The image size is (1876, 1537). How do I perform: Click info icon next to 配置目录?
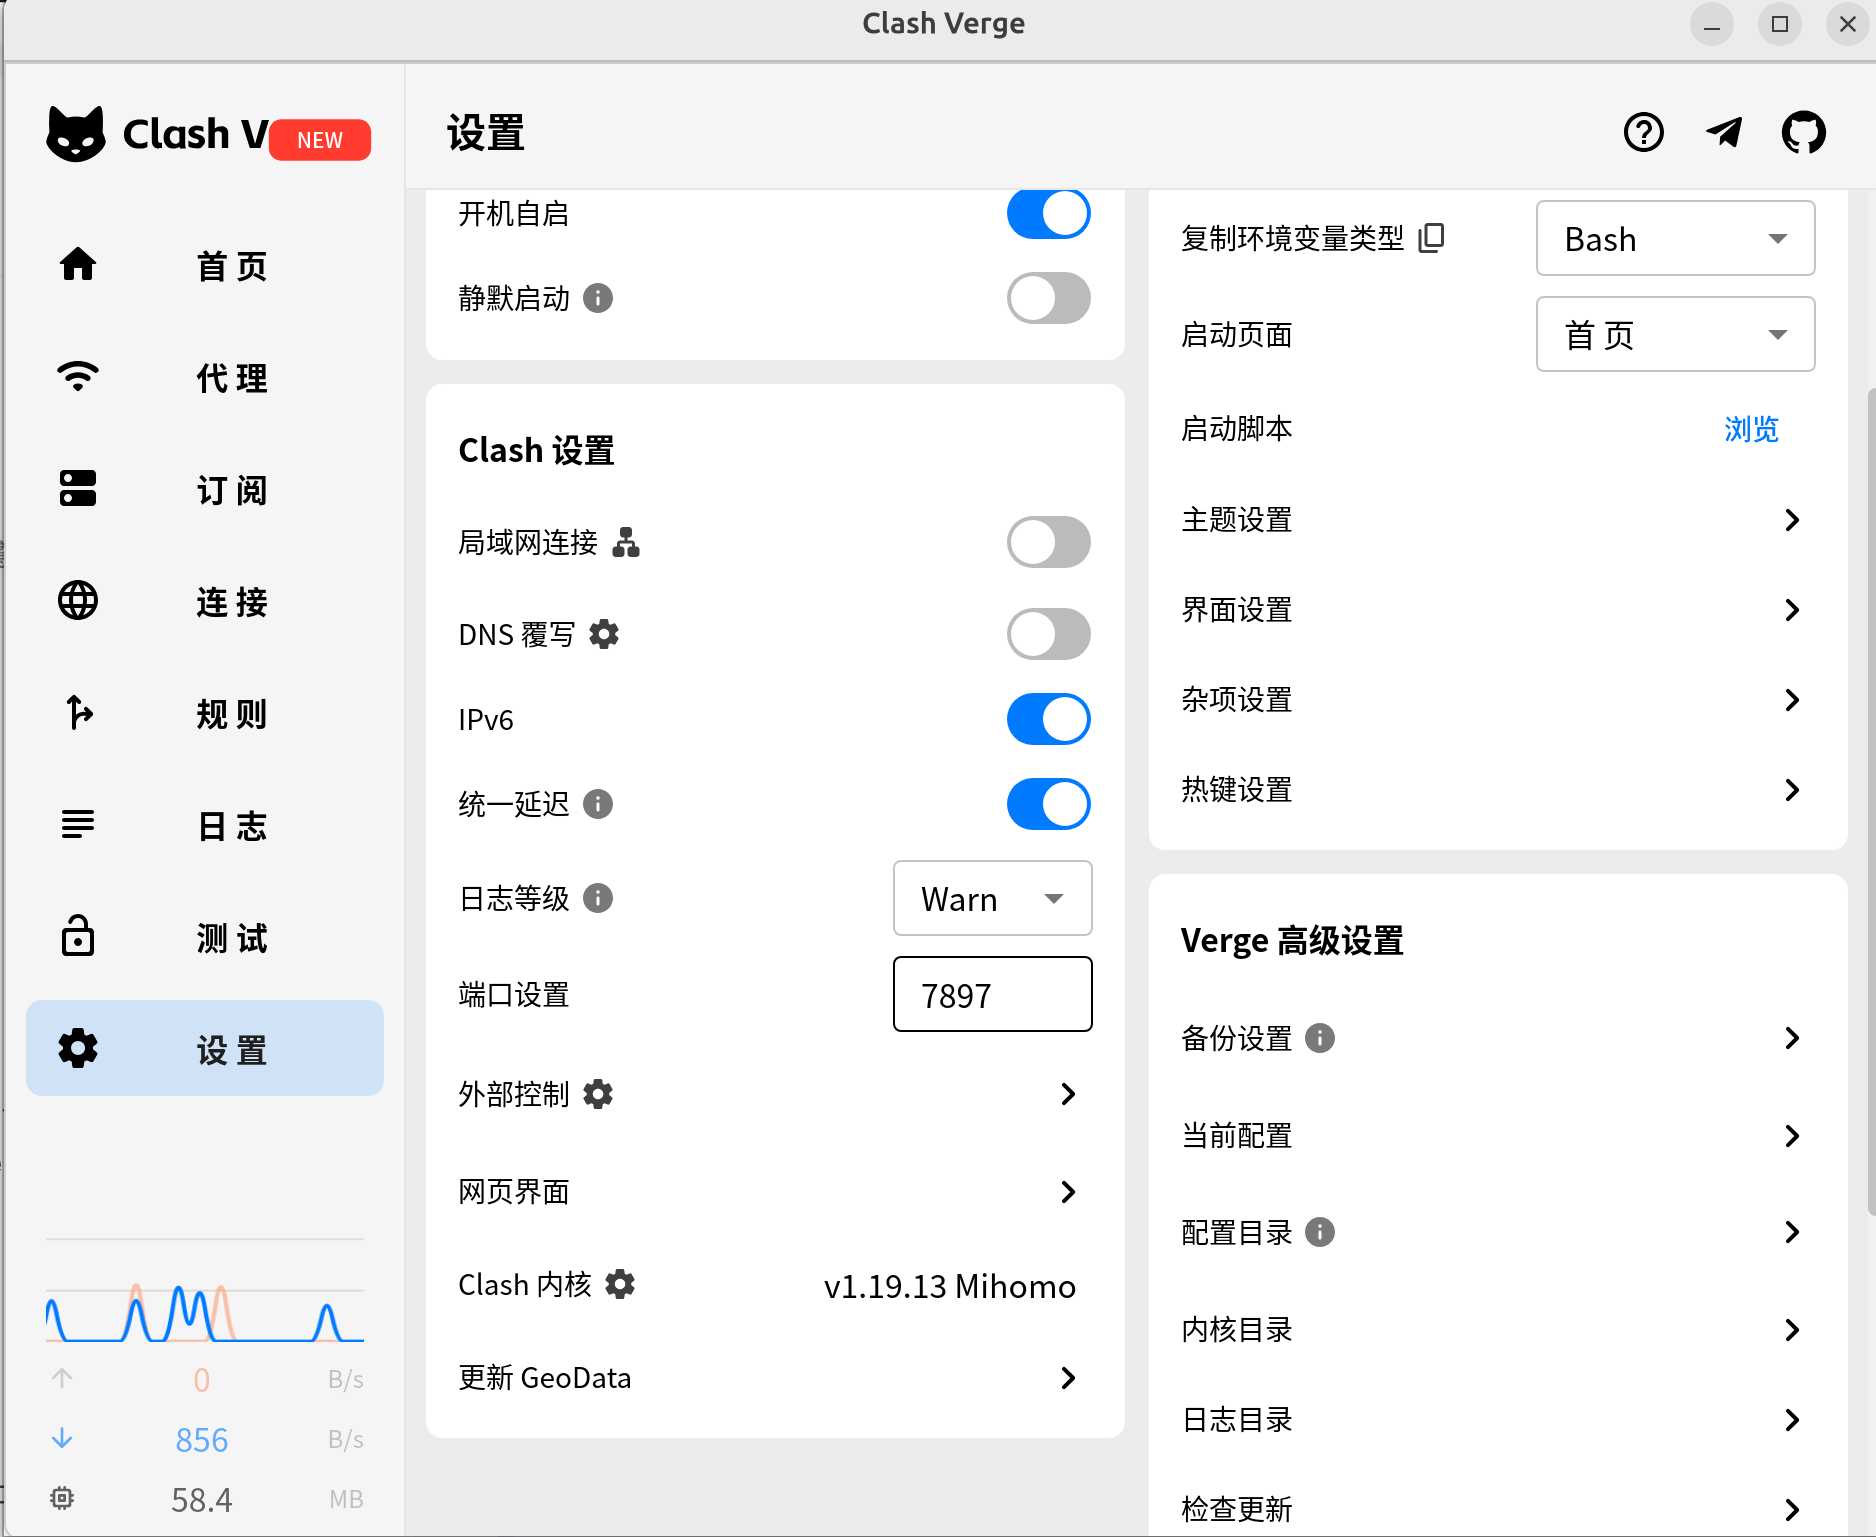click(x=1320, y=1232)
